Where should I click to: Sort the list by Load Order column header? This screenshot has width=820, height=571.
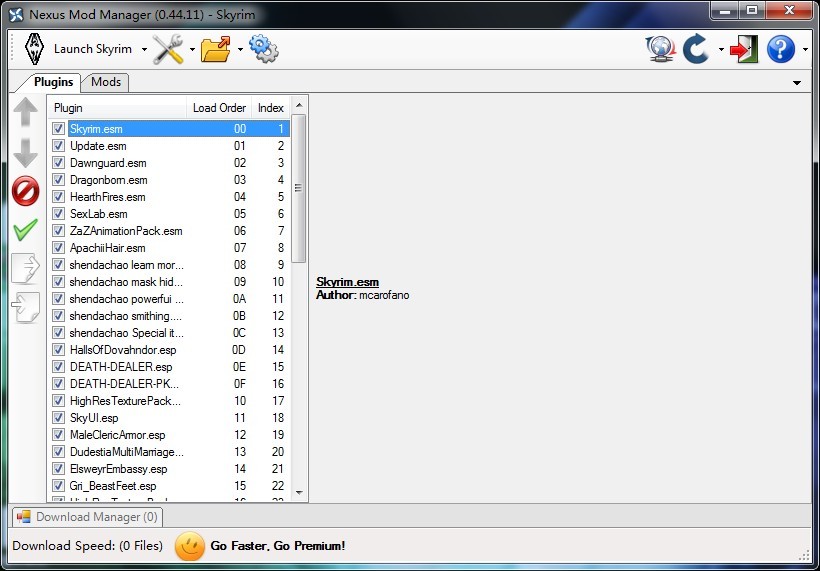tap(219, 108)
